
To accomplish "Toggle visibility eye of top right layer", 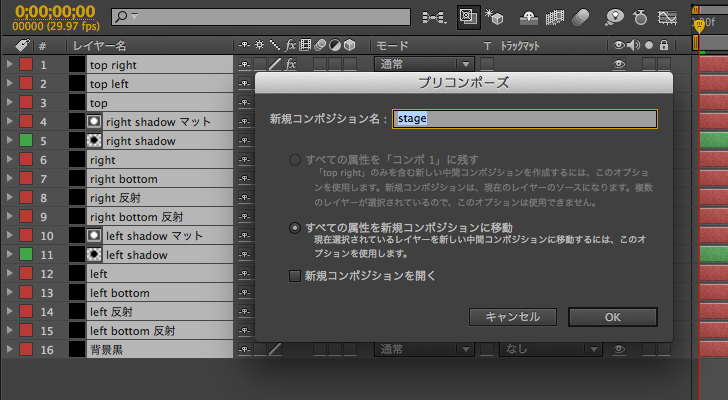I will (x=619, y=65).
